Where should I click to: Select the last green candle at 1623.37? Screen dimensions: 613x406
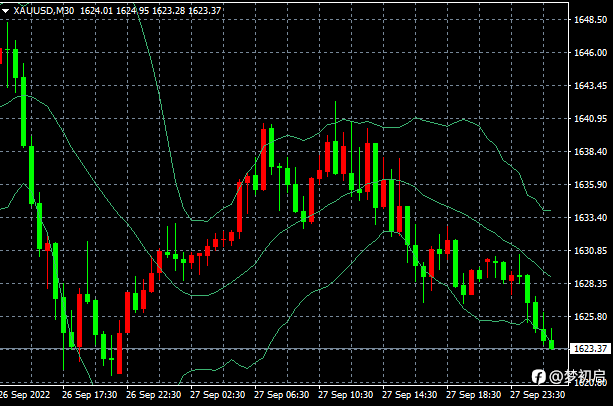click(x=552, y=344)
